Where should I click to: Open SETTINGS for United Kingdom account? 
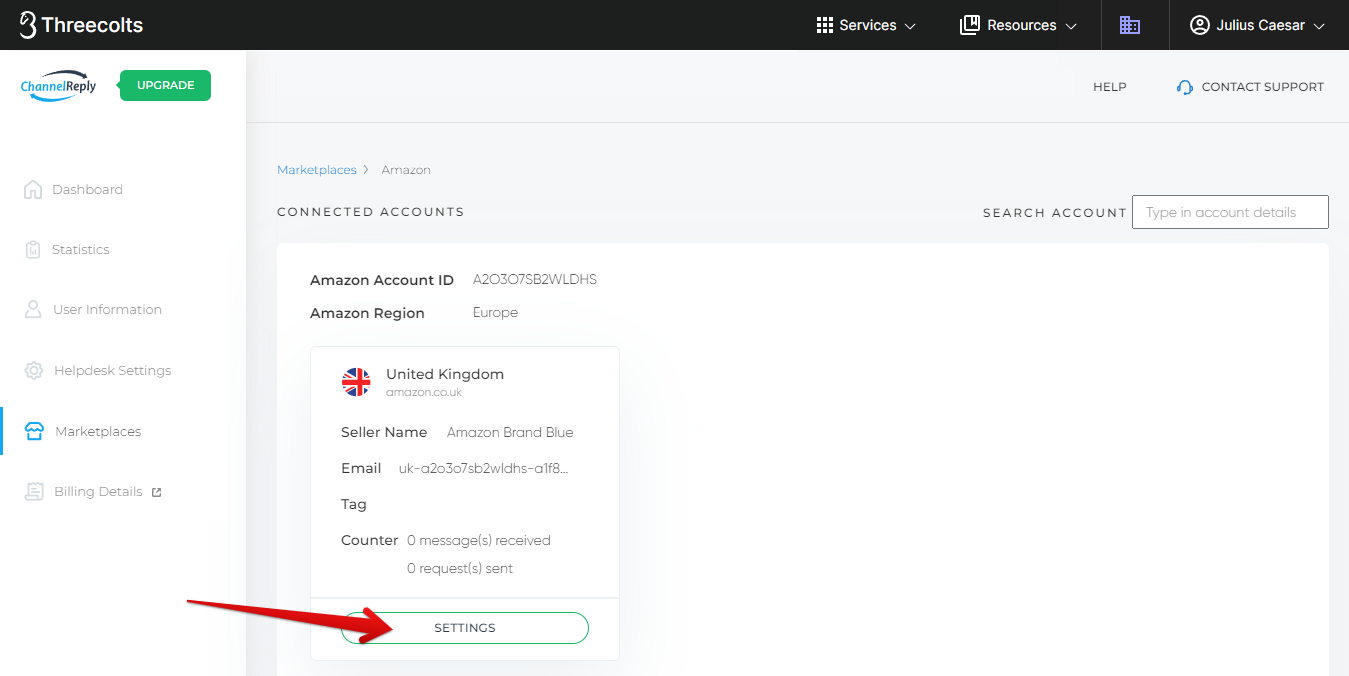[x=465, y=628]
